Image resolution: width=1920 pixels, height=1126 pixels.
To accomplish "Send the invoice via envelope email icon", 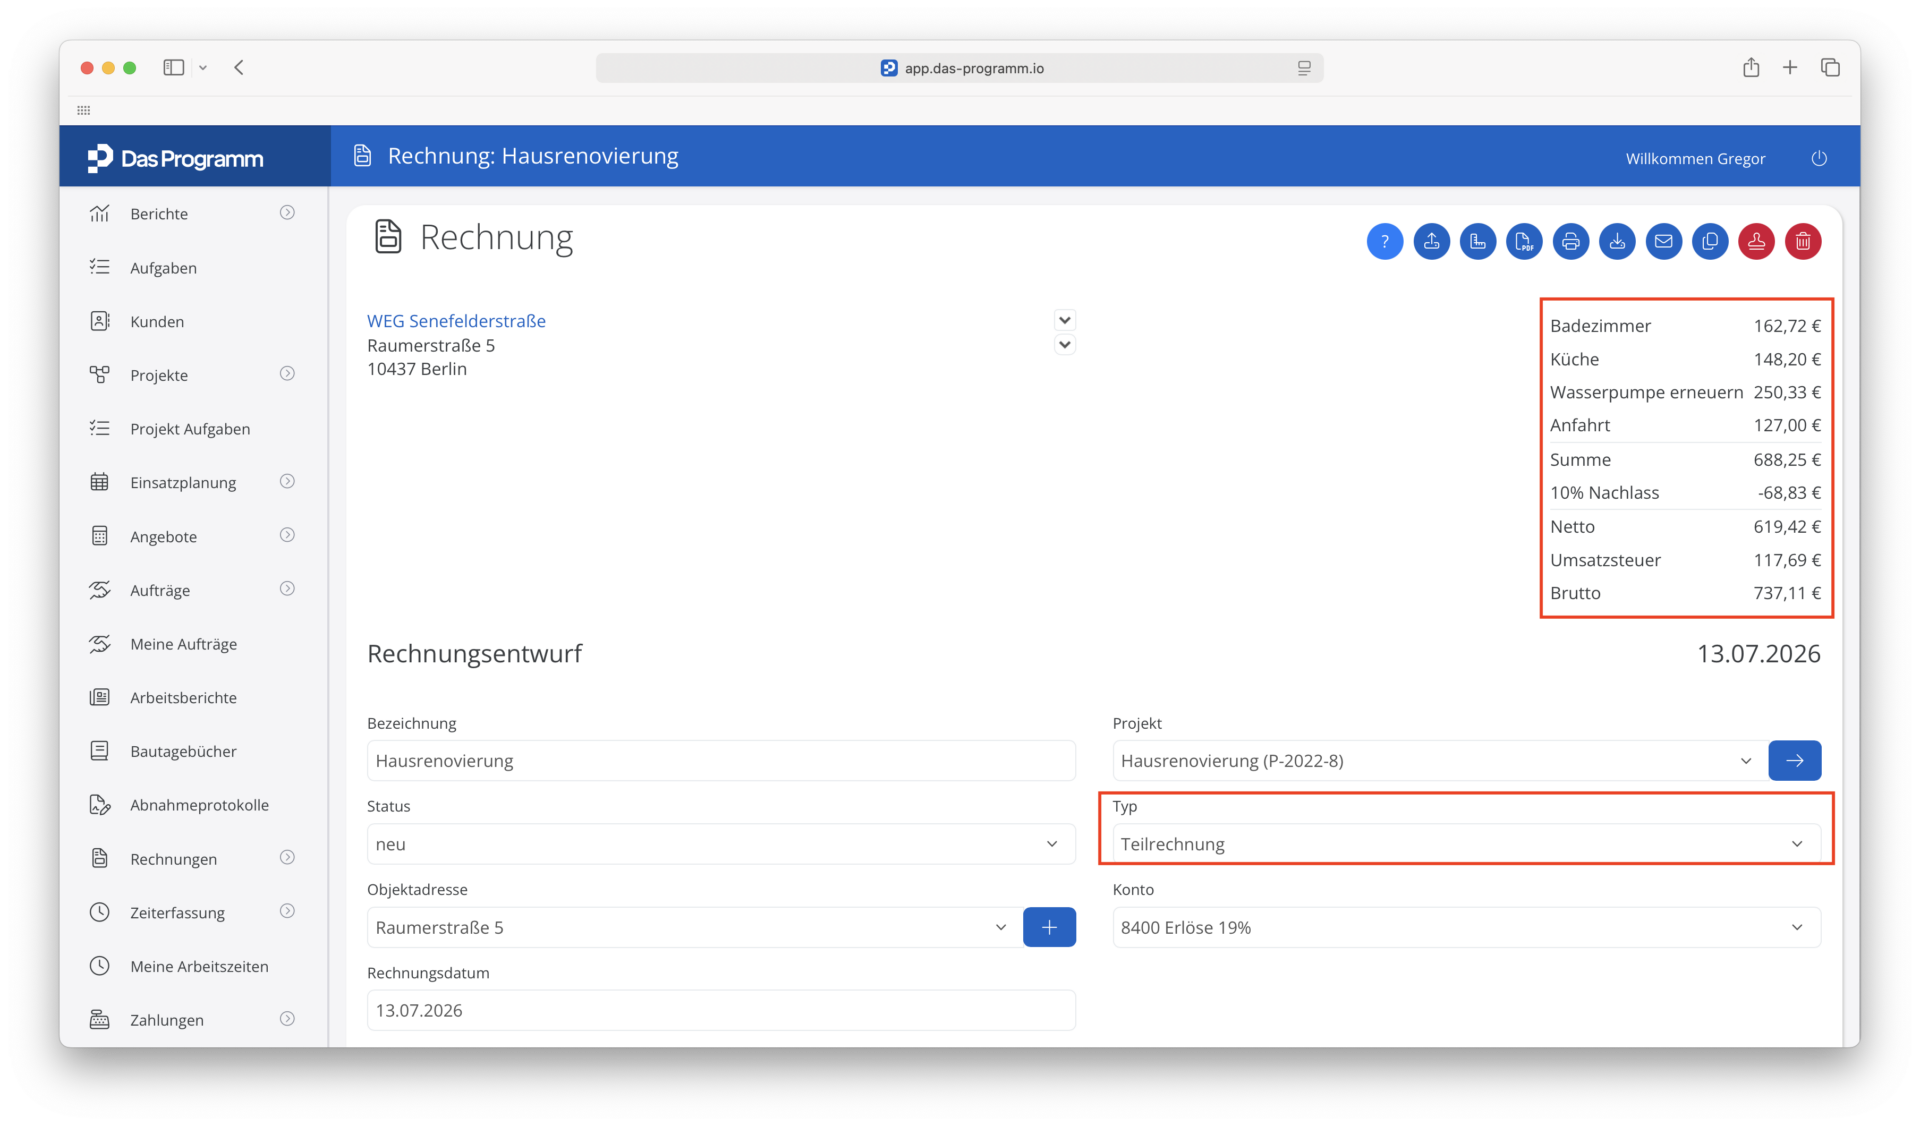I will pyautogui.click(x=1663, y=241).
